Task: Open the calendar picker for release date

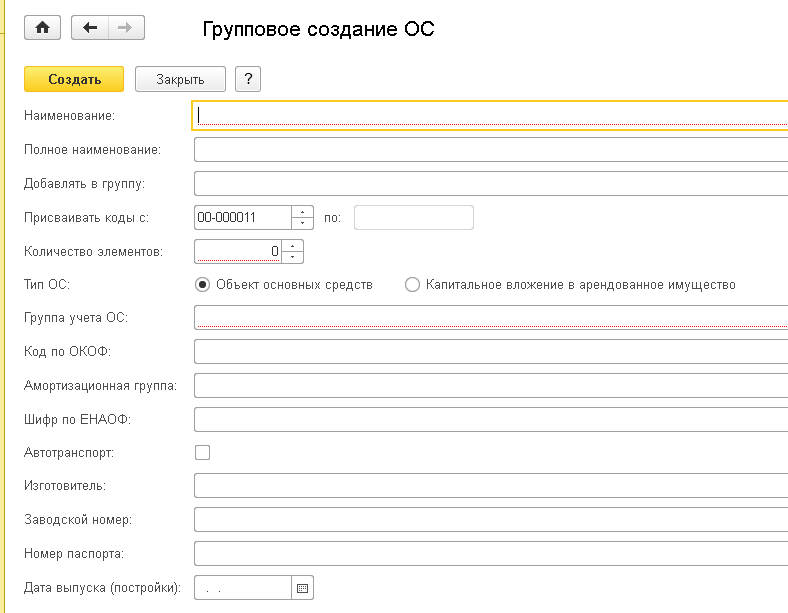Action: click(303, 588)
